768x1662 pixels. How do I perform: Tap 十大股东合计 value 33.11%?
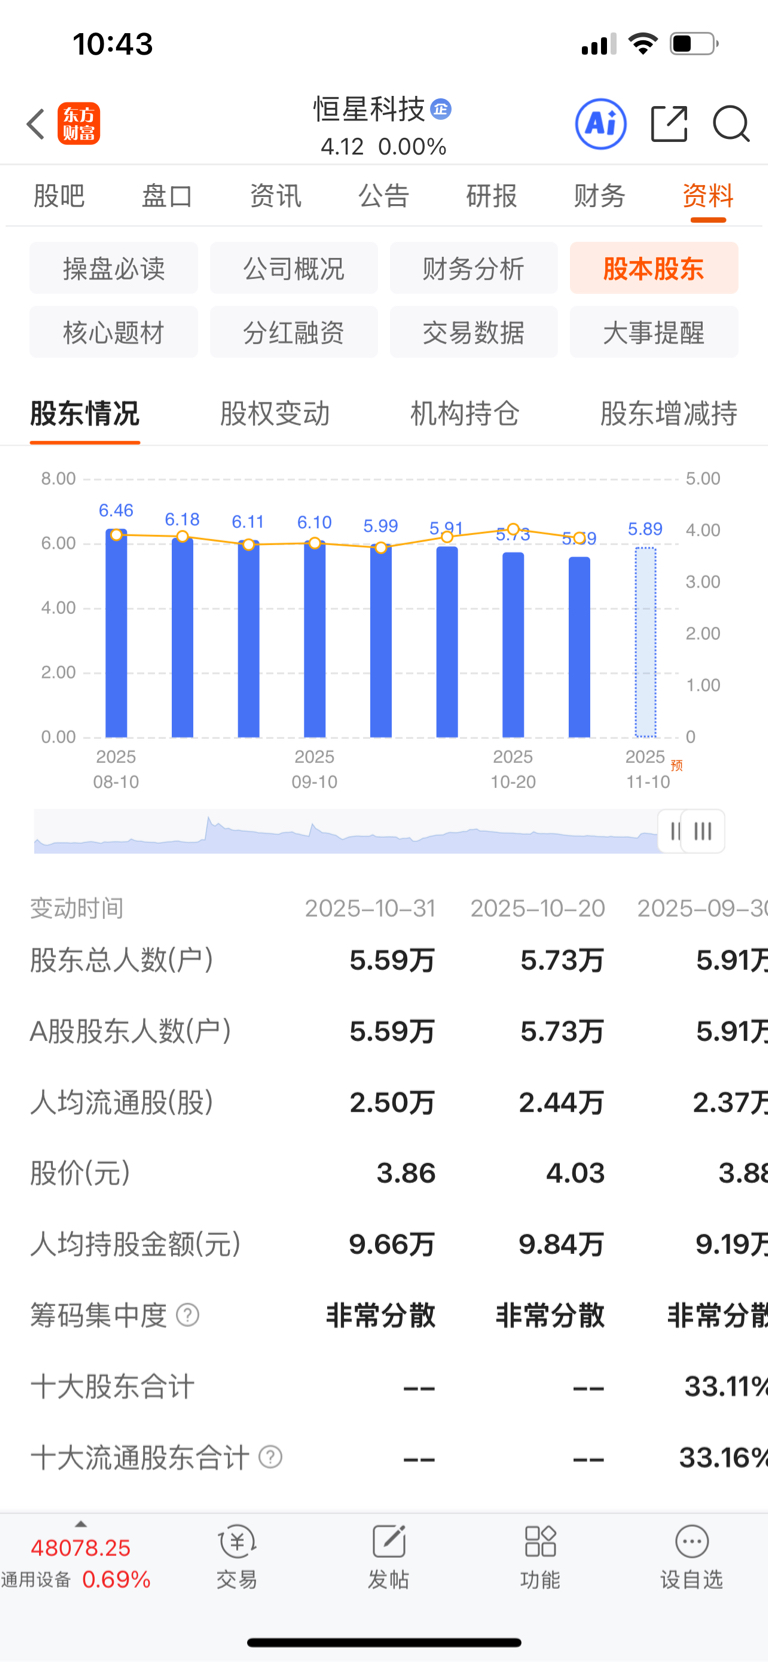(x=726, y=1386)
